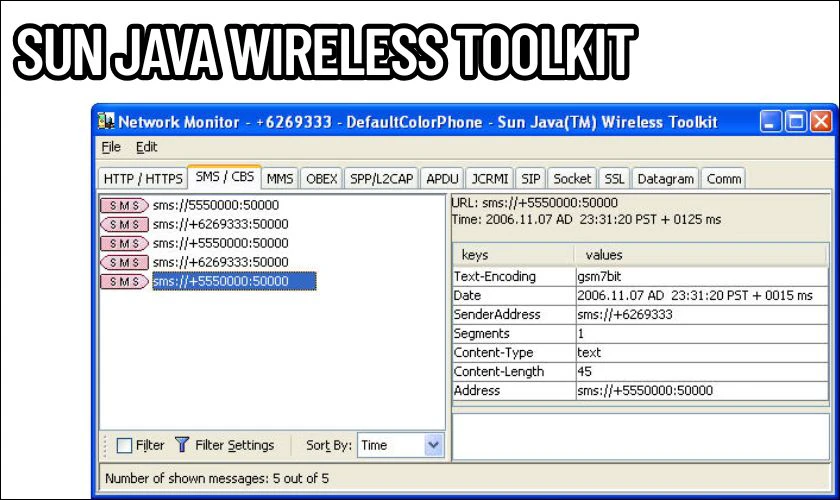Click the Text-Encoding key cell
Image resolution: width=840 pixels, height=500 pixels.
(x=514, y=277)
